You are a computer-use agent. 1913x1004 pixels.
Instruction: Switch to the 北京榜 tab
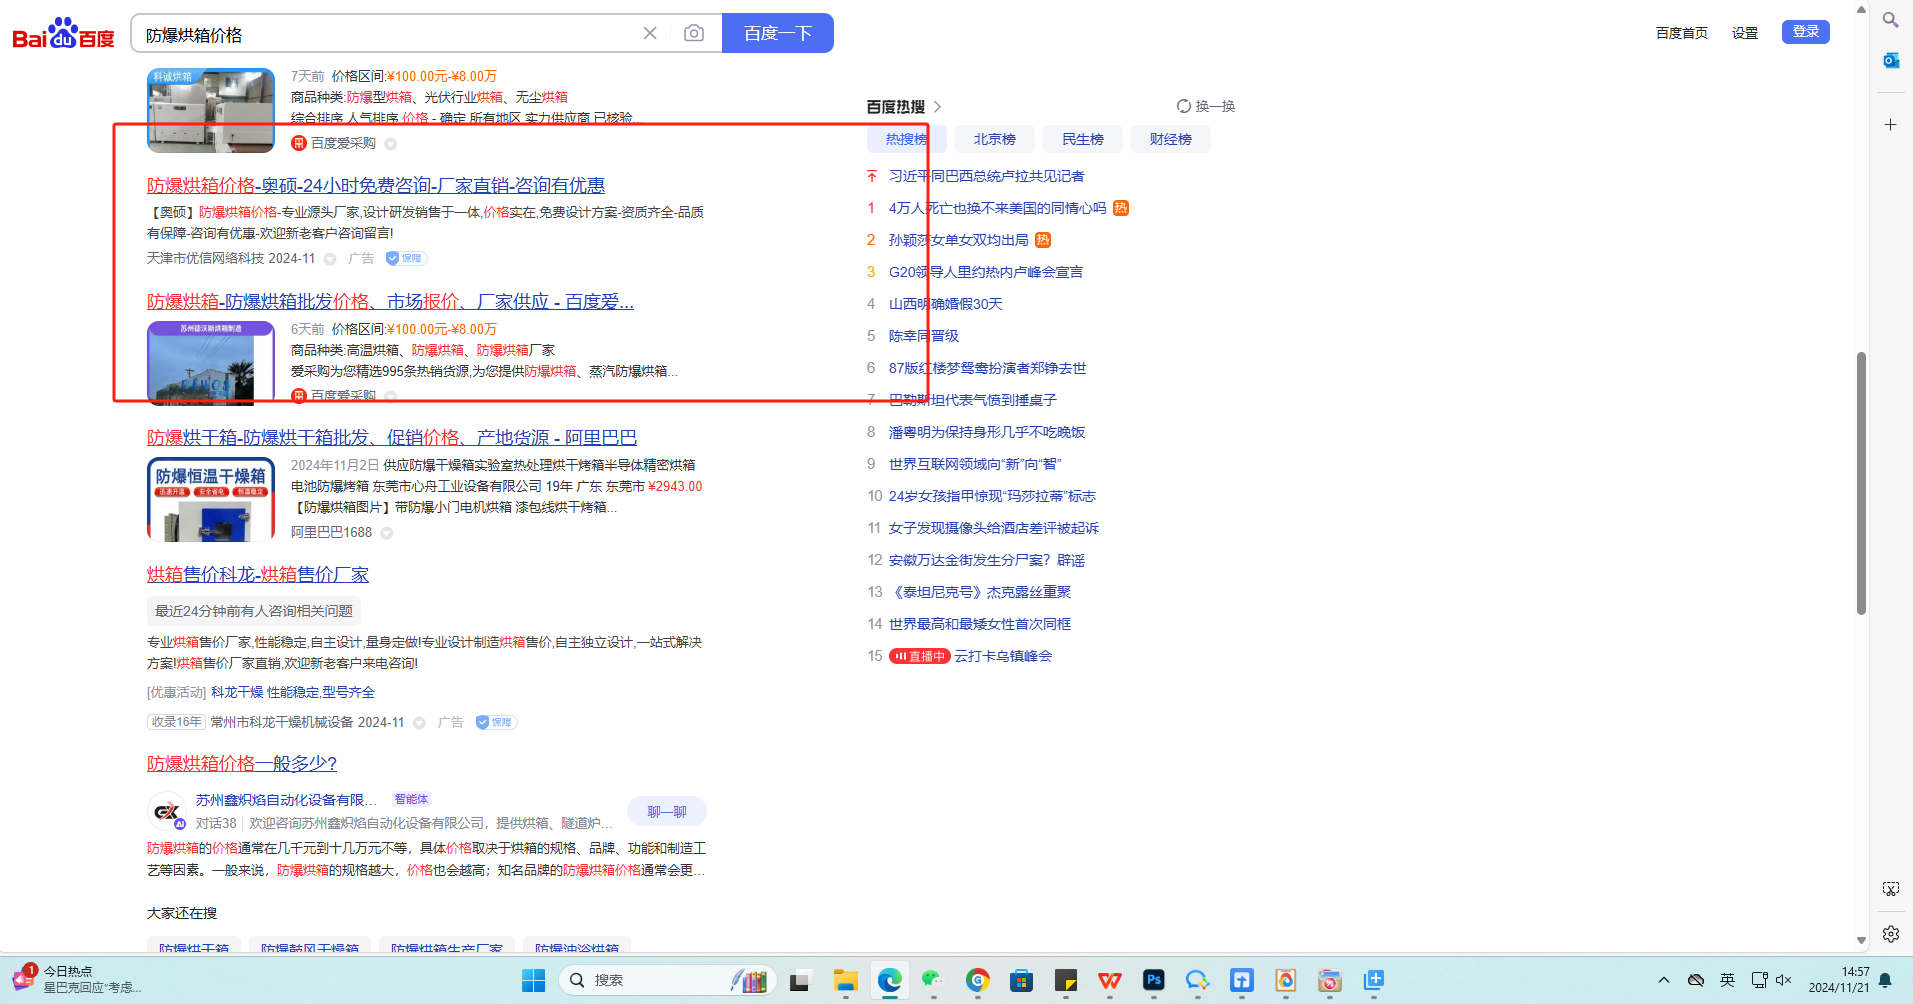(994, 140)
